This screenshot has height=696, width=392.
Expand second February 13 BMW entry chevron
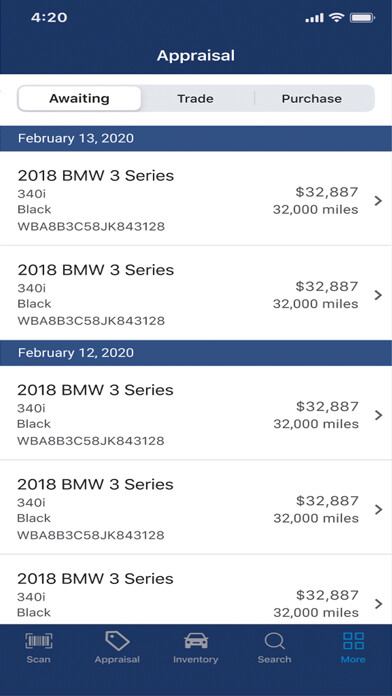coord(378,295)
